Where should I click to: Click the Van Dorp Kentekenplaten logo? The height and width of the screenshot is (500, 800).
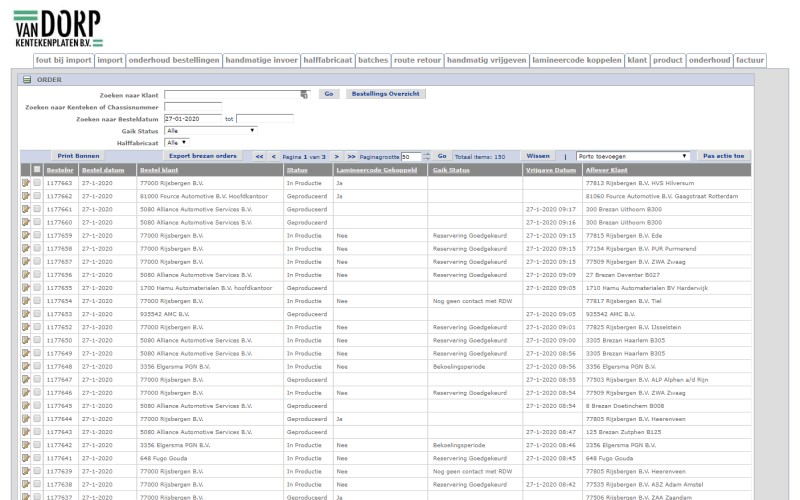pyautogui.click(x=58, y=29)
